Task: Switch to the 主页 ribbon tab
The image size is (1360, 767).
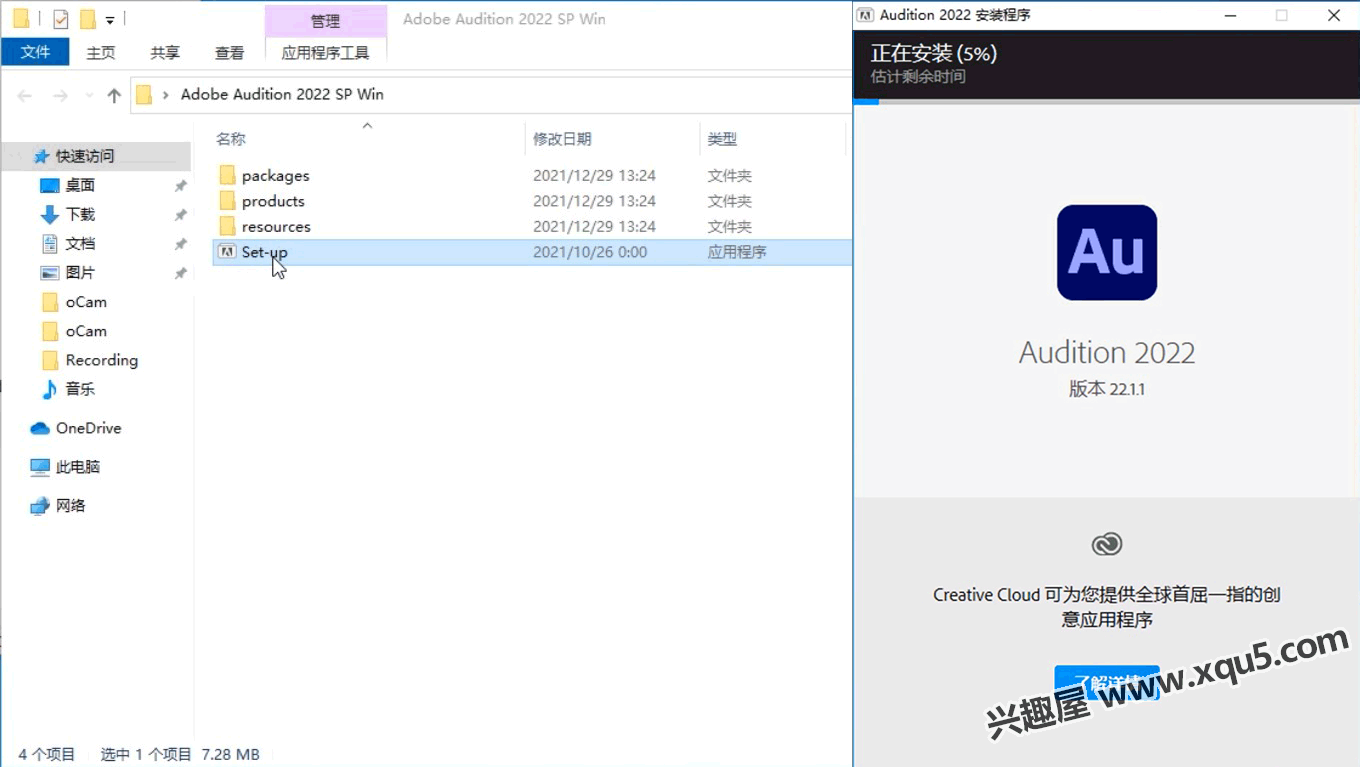Action: coord(101,53)
